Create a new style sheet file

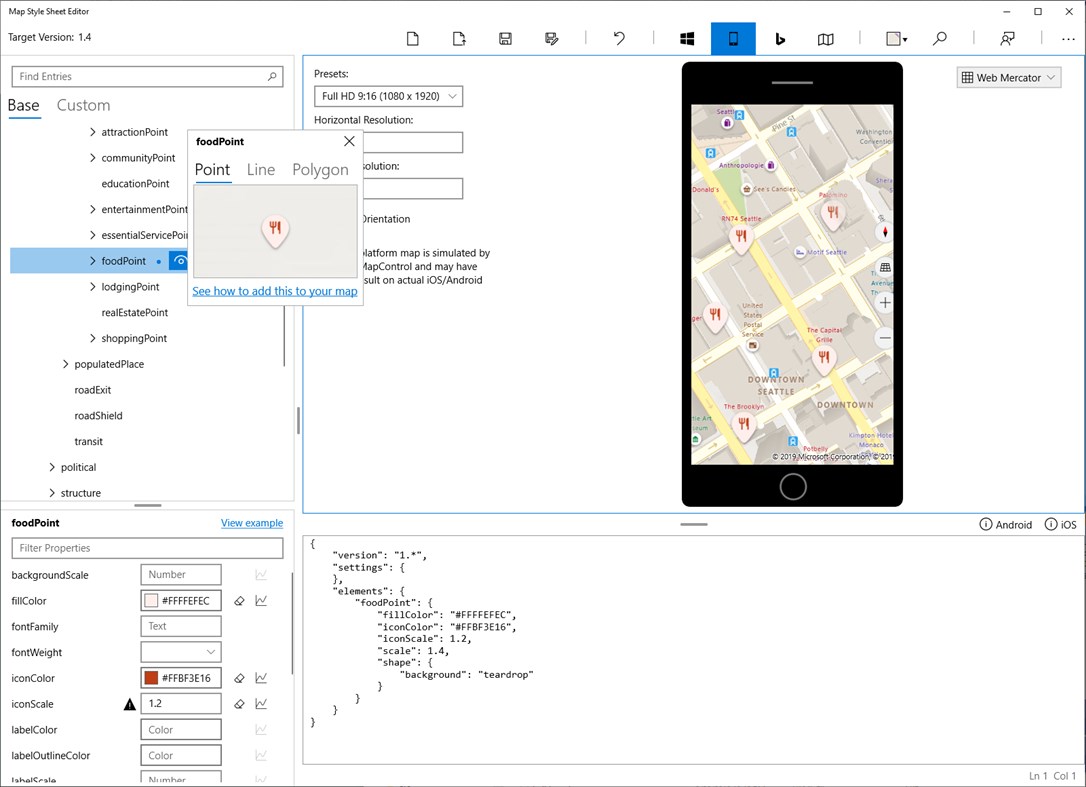413,39
